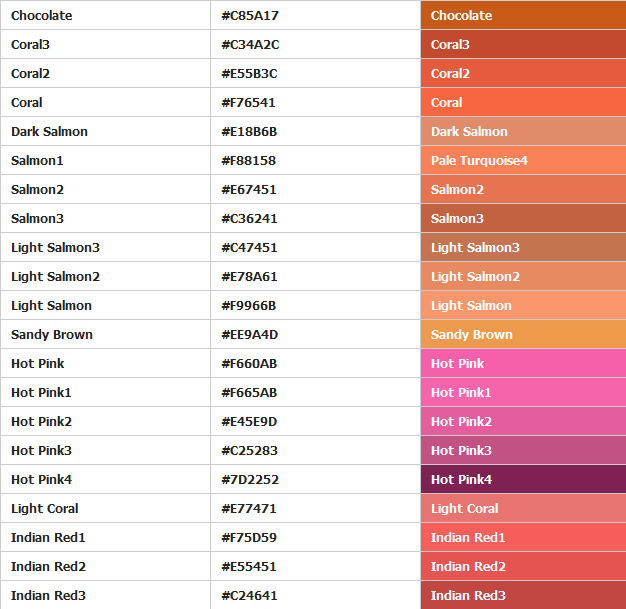Click hex code #E55B3C for Coral2
Image resolution: width=626 pixels, height=609 pixels.
click(x=249, y=74)
